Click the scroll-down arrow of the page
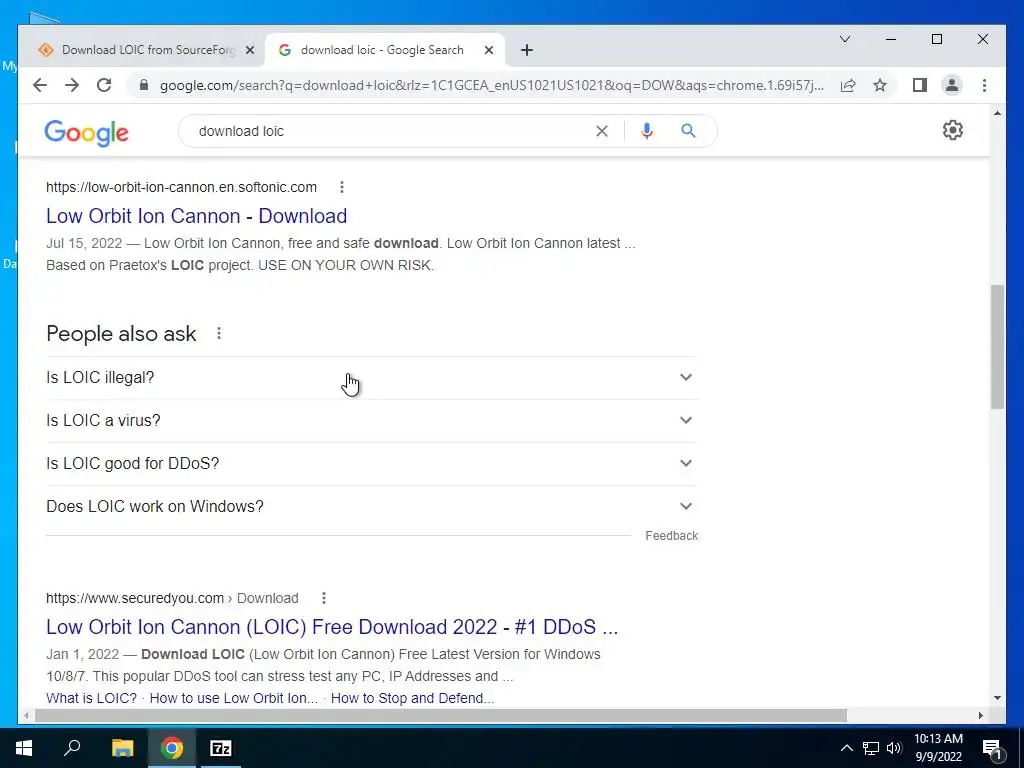 997,698
